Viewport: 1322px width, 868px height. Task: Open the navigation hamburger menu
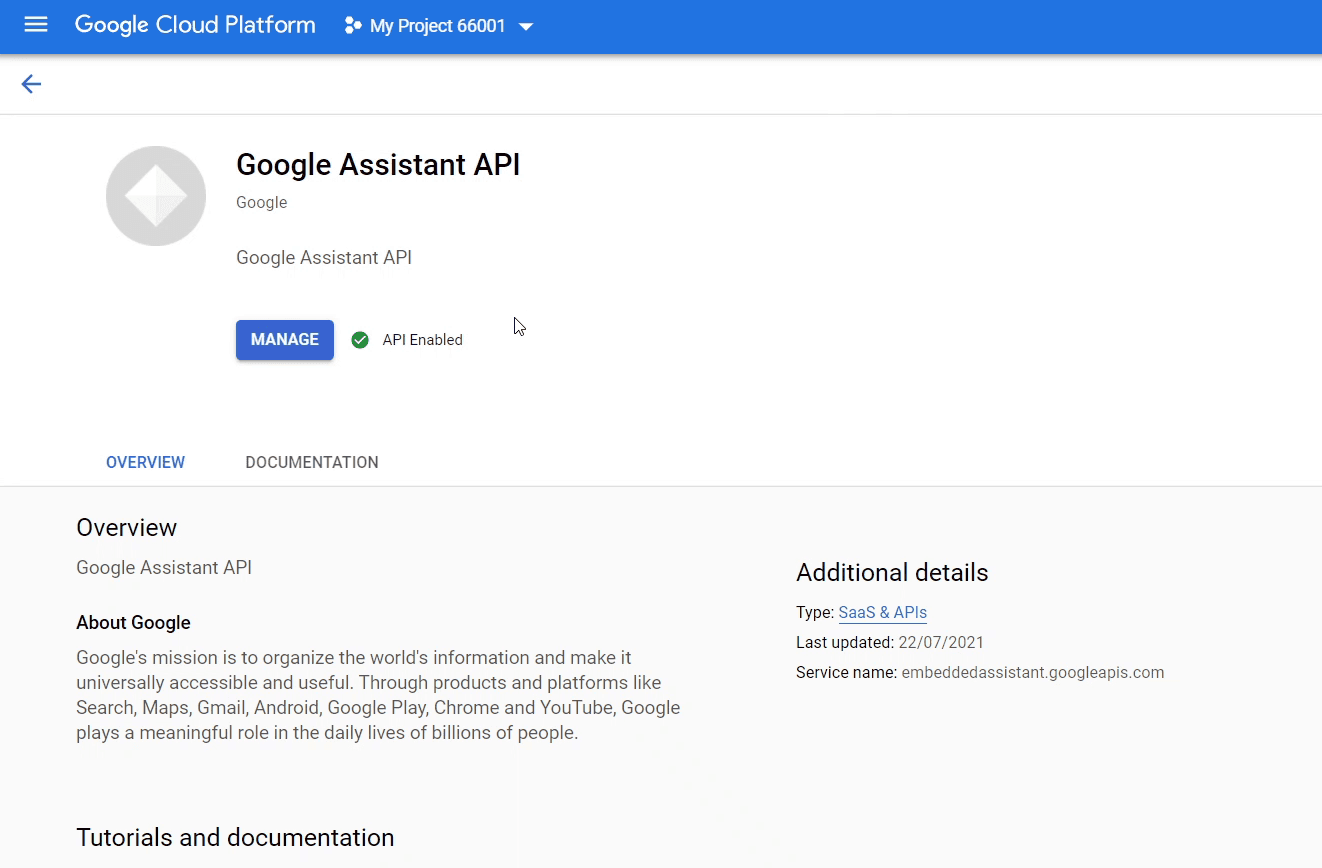(36, 25)
